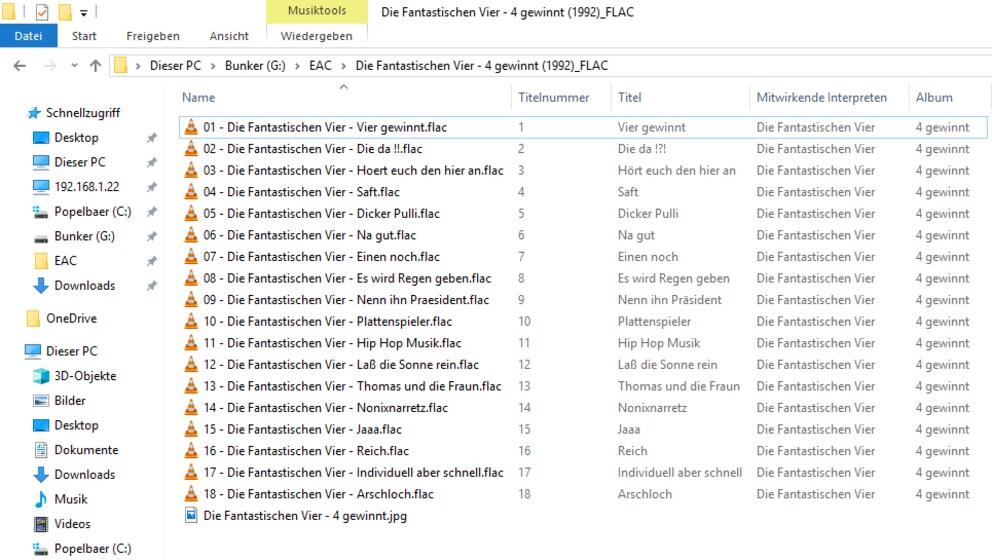Click the folder icon in the address bar

click(x=120, y=65)
